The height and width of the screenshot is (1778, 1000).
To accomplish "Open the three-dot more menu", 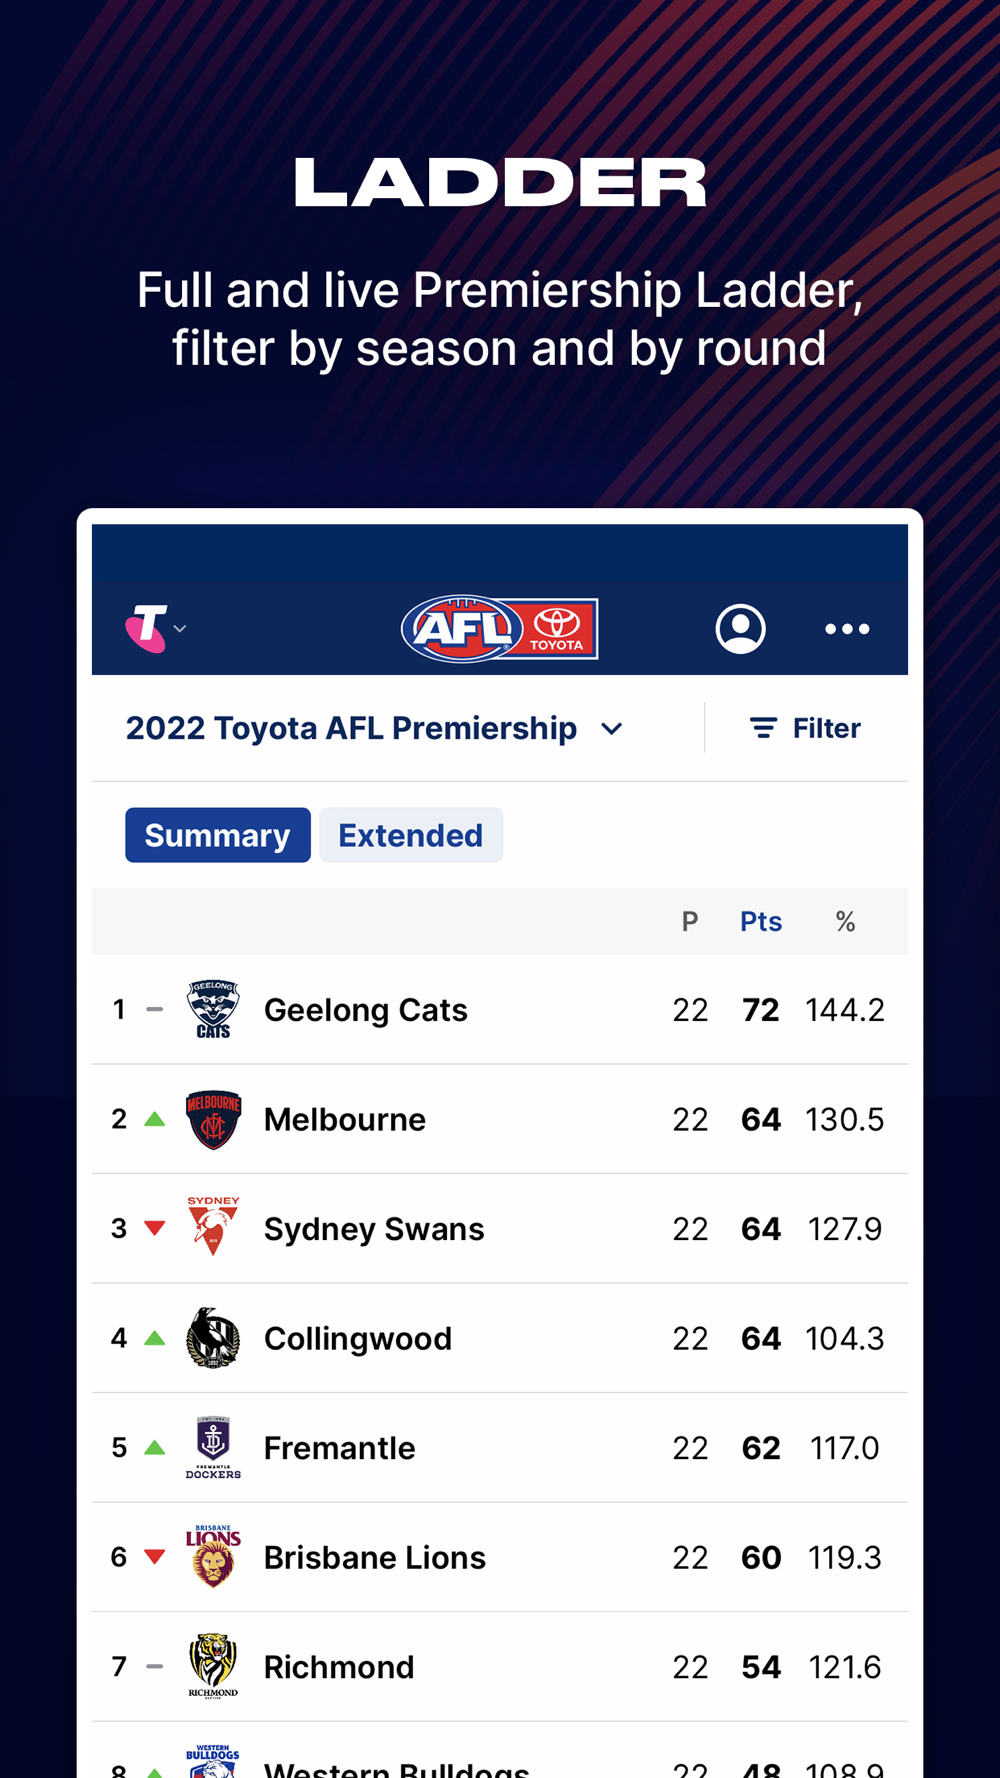I will (846, 629).
